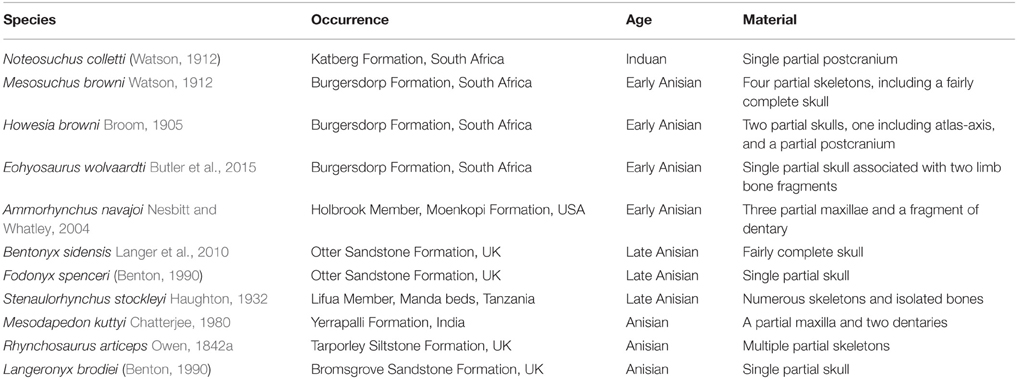Open the Nesbitt and Whatley, 2004 citation
Screen dimensions: 1017x379
click(110, 219)
